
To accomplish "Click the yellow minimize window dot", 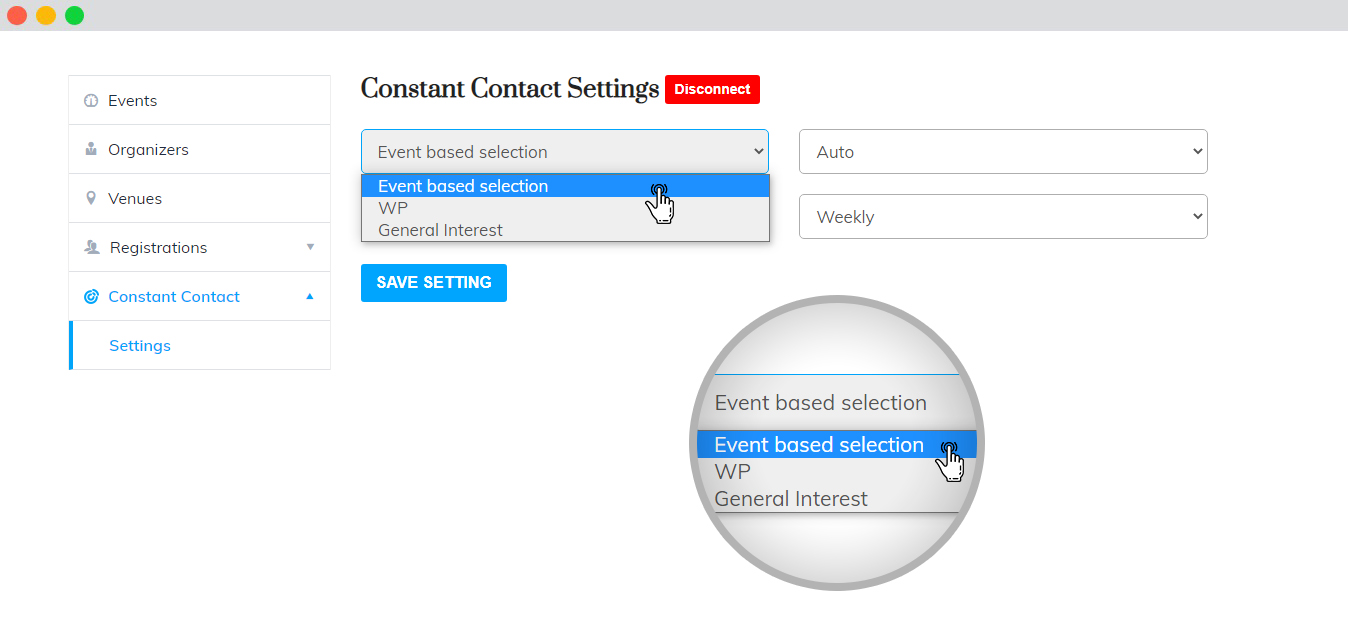I will point(46,15).
